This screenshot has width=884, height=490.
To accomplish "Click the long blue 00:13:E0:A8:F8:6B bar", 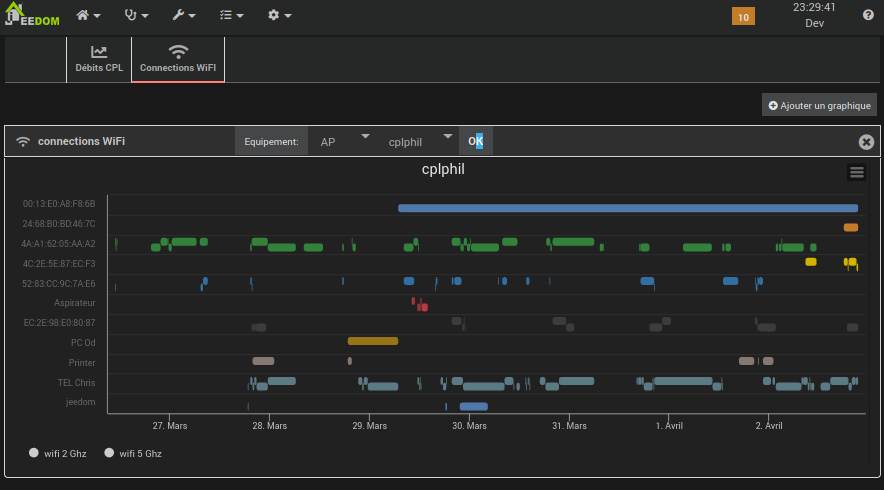I will pyautogui.click(x=627, y=208).
